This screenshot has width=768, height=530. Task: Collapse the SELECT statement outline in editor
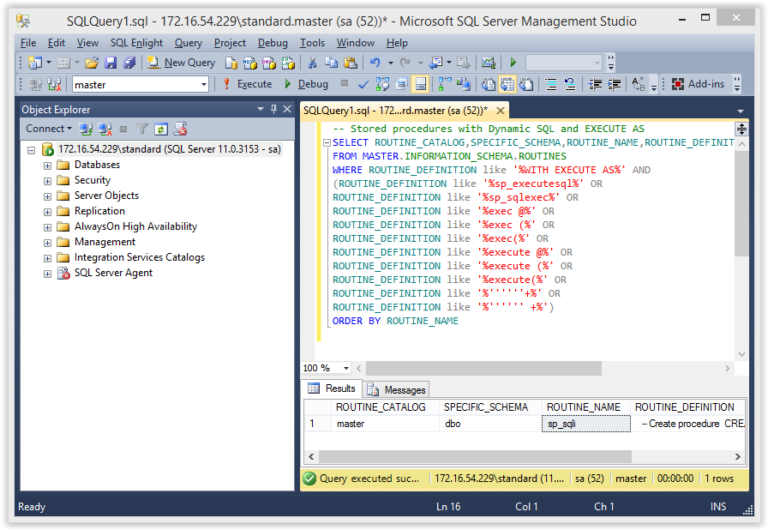pos(325,143)
